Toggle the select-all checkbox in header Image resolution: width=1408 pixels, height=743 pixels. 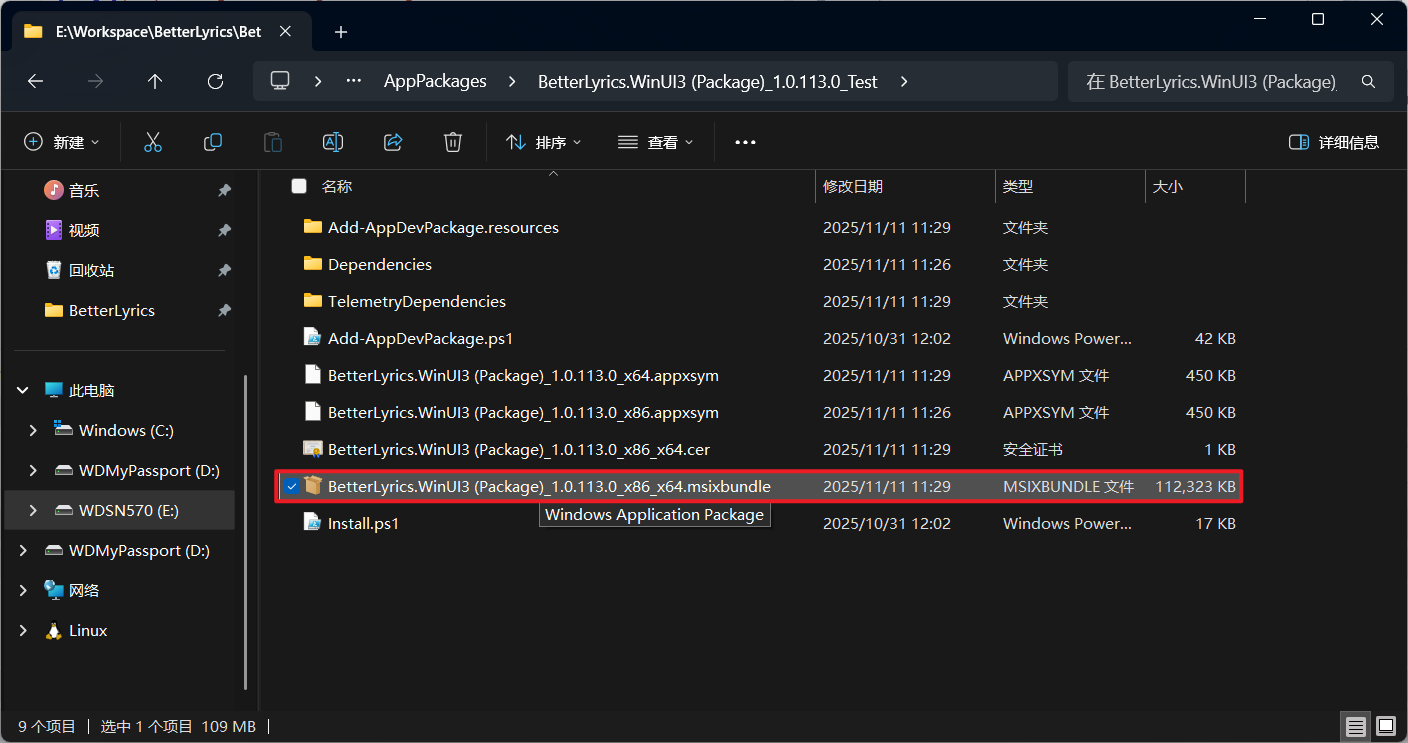pos(299,186)
